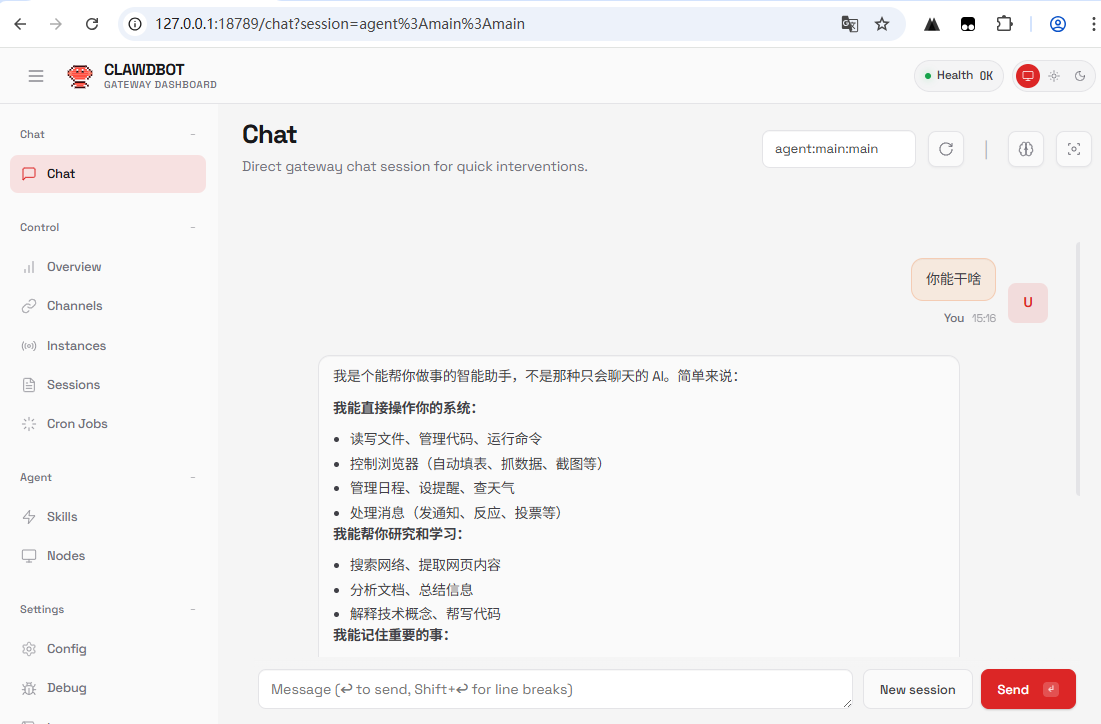Open Cron Jobs from the sidebar
This screenshot has height=724, width=1101.
[77, 424]
